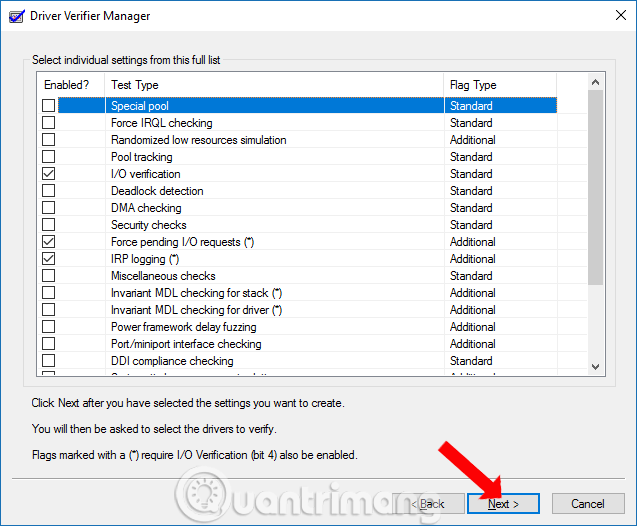Sort by the Enabled? column header

point(71,85)
